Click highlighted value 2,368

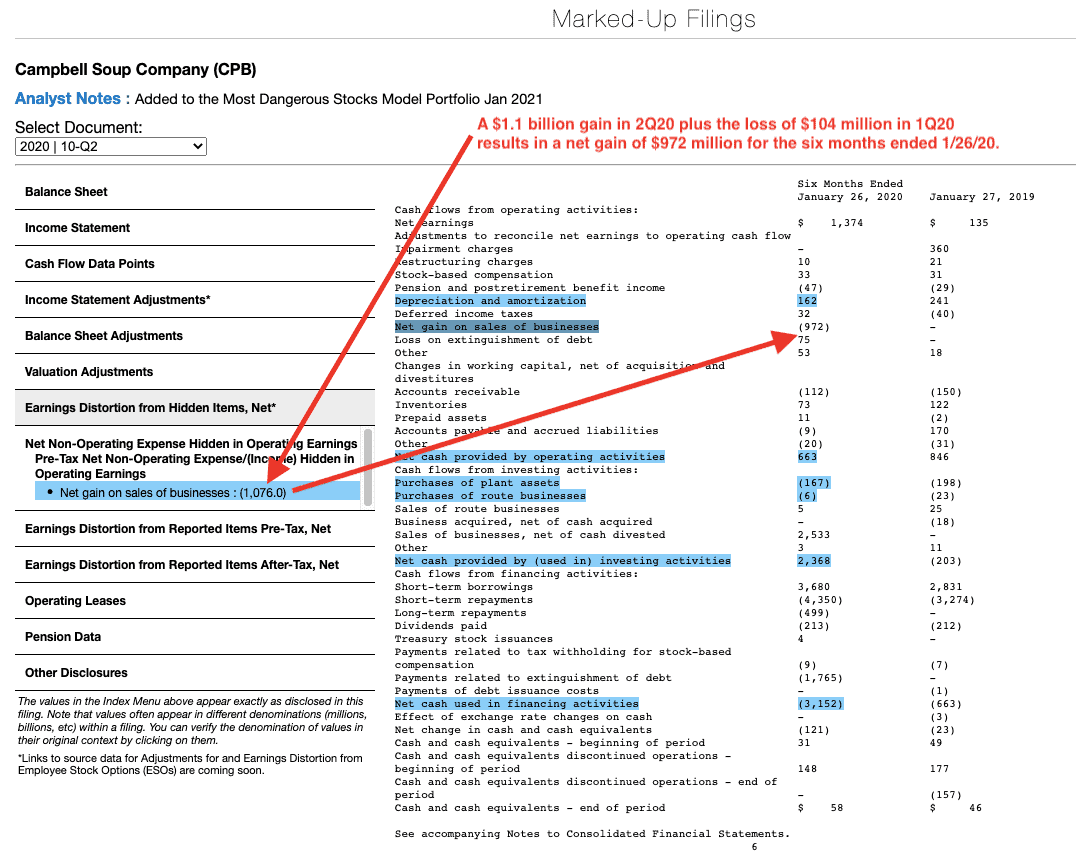(x=814, y=561)
